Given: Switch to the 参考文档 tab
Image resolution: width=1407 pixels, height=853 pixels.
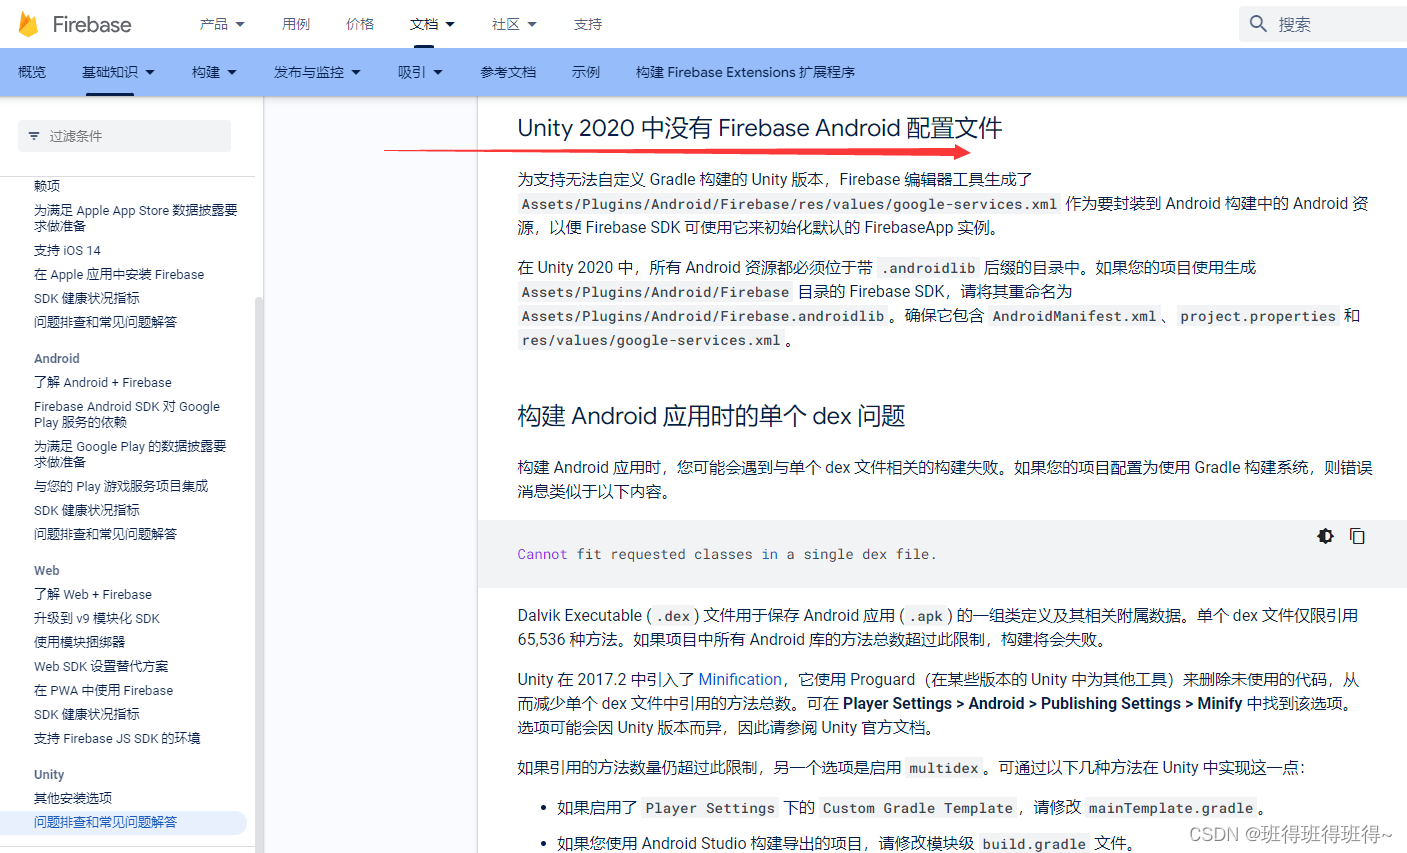Looking at the screenshot, I should coord(508,71).
